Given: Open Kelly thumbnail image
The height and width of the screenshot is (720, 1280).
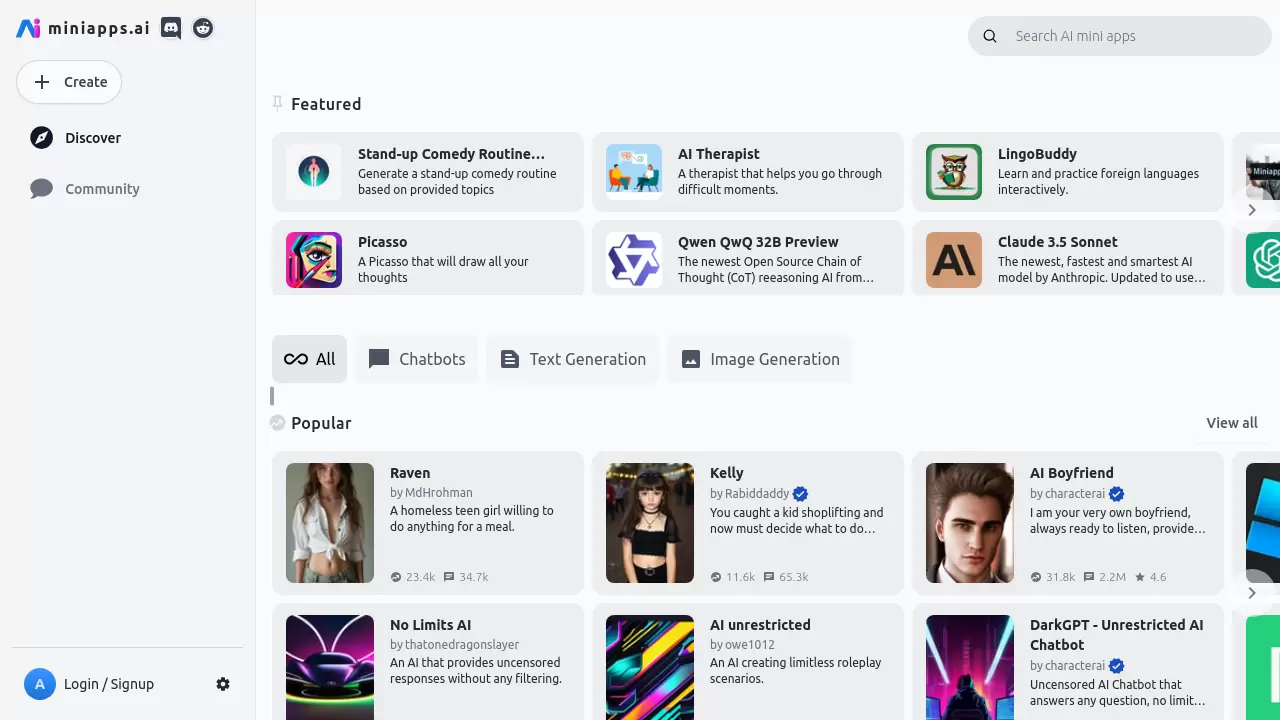Looking at the screenshot, I should [650, 523].
